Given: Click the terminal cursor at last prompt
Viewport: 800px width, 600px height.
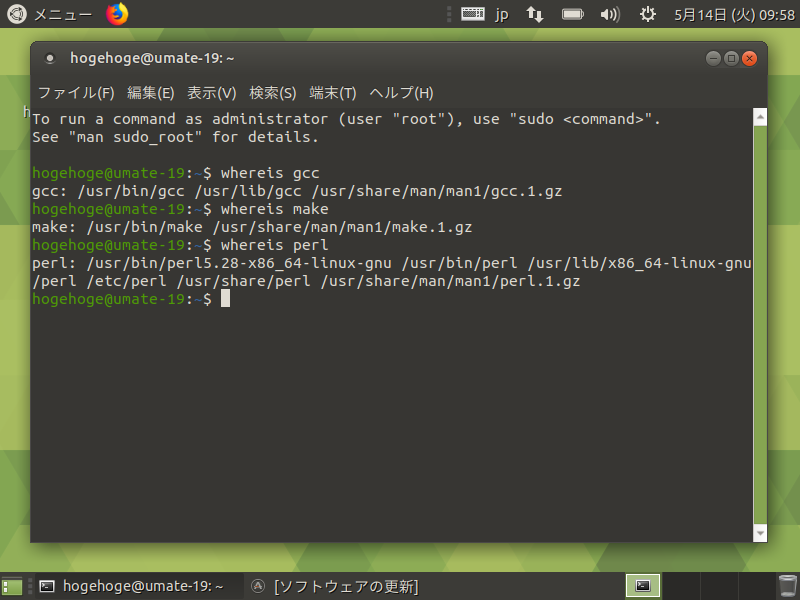Looking at the screenshot, I should (x=226, y=299).
